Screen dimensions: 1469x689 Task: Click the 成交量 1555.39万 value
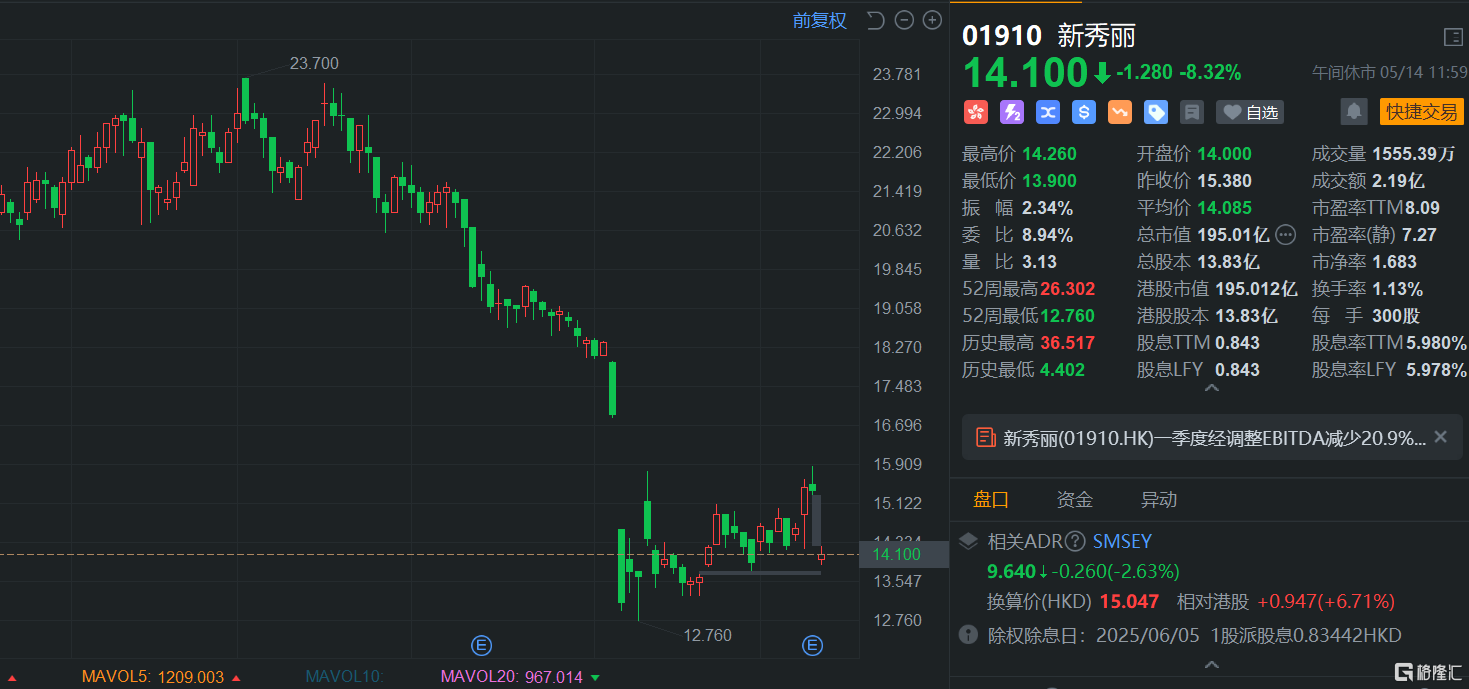pos(1414,154)
